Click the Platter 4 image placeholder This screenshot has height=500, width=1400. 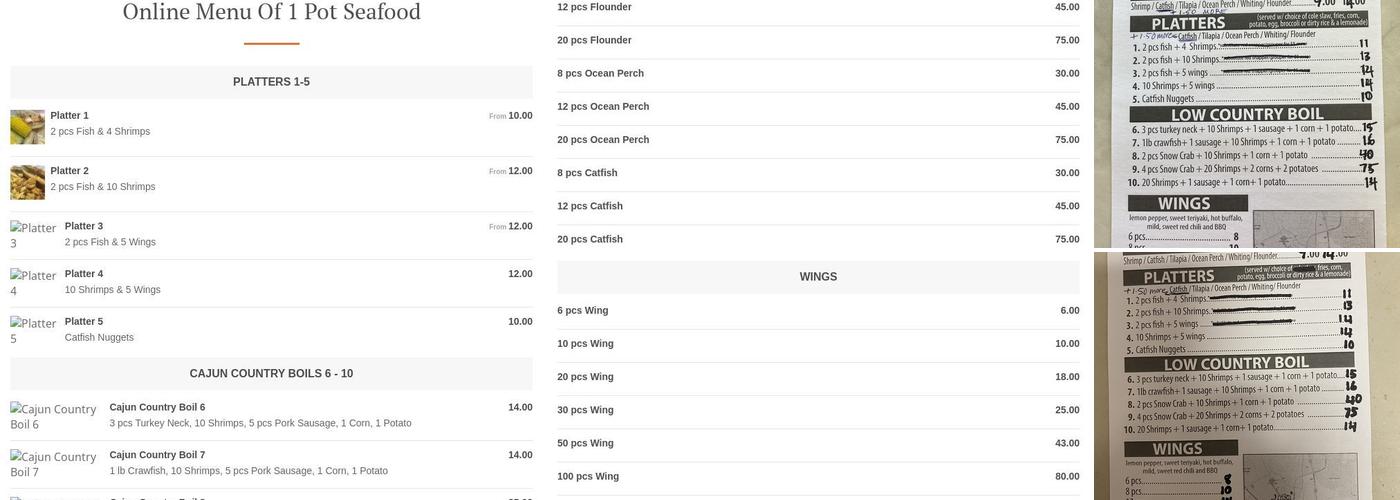34,283
